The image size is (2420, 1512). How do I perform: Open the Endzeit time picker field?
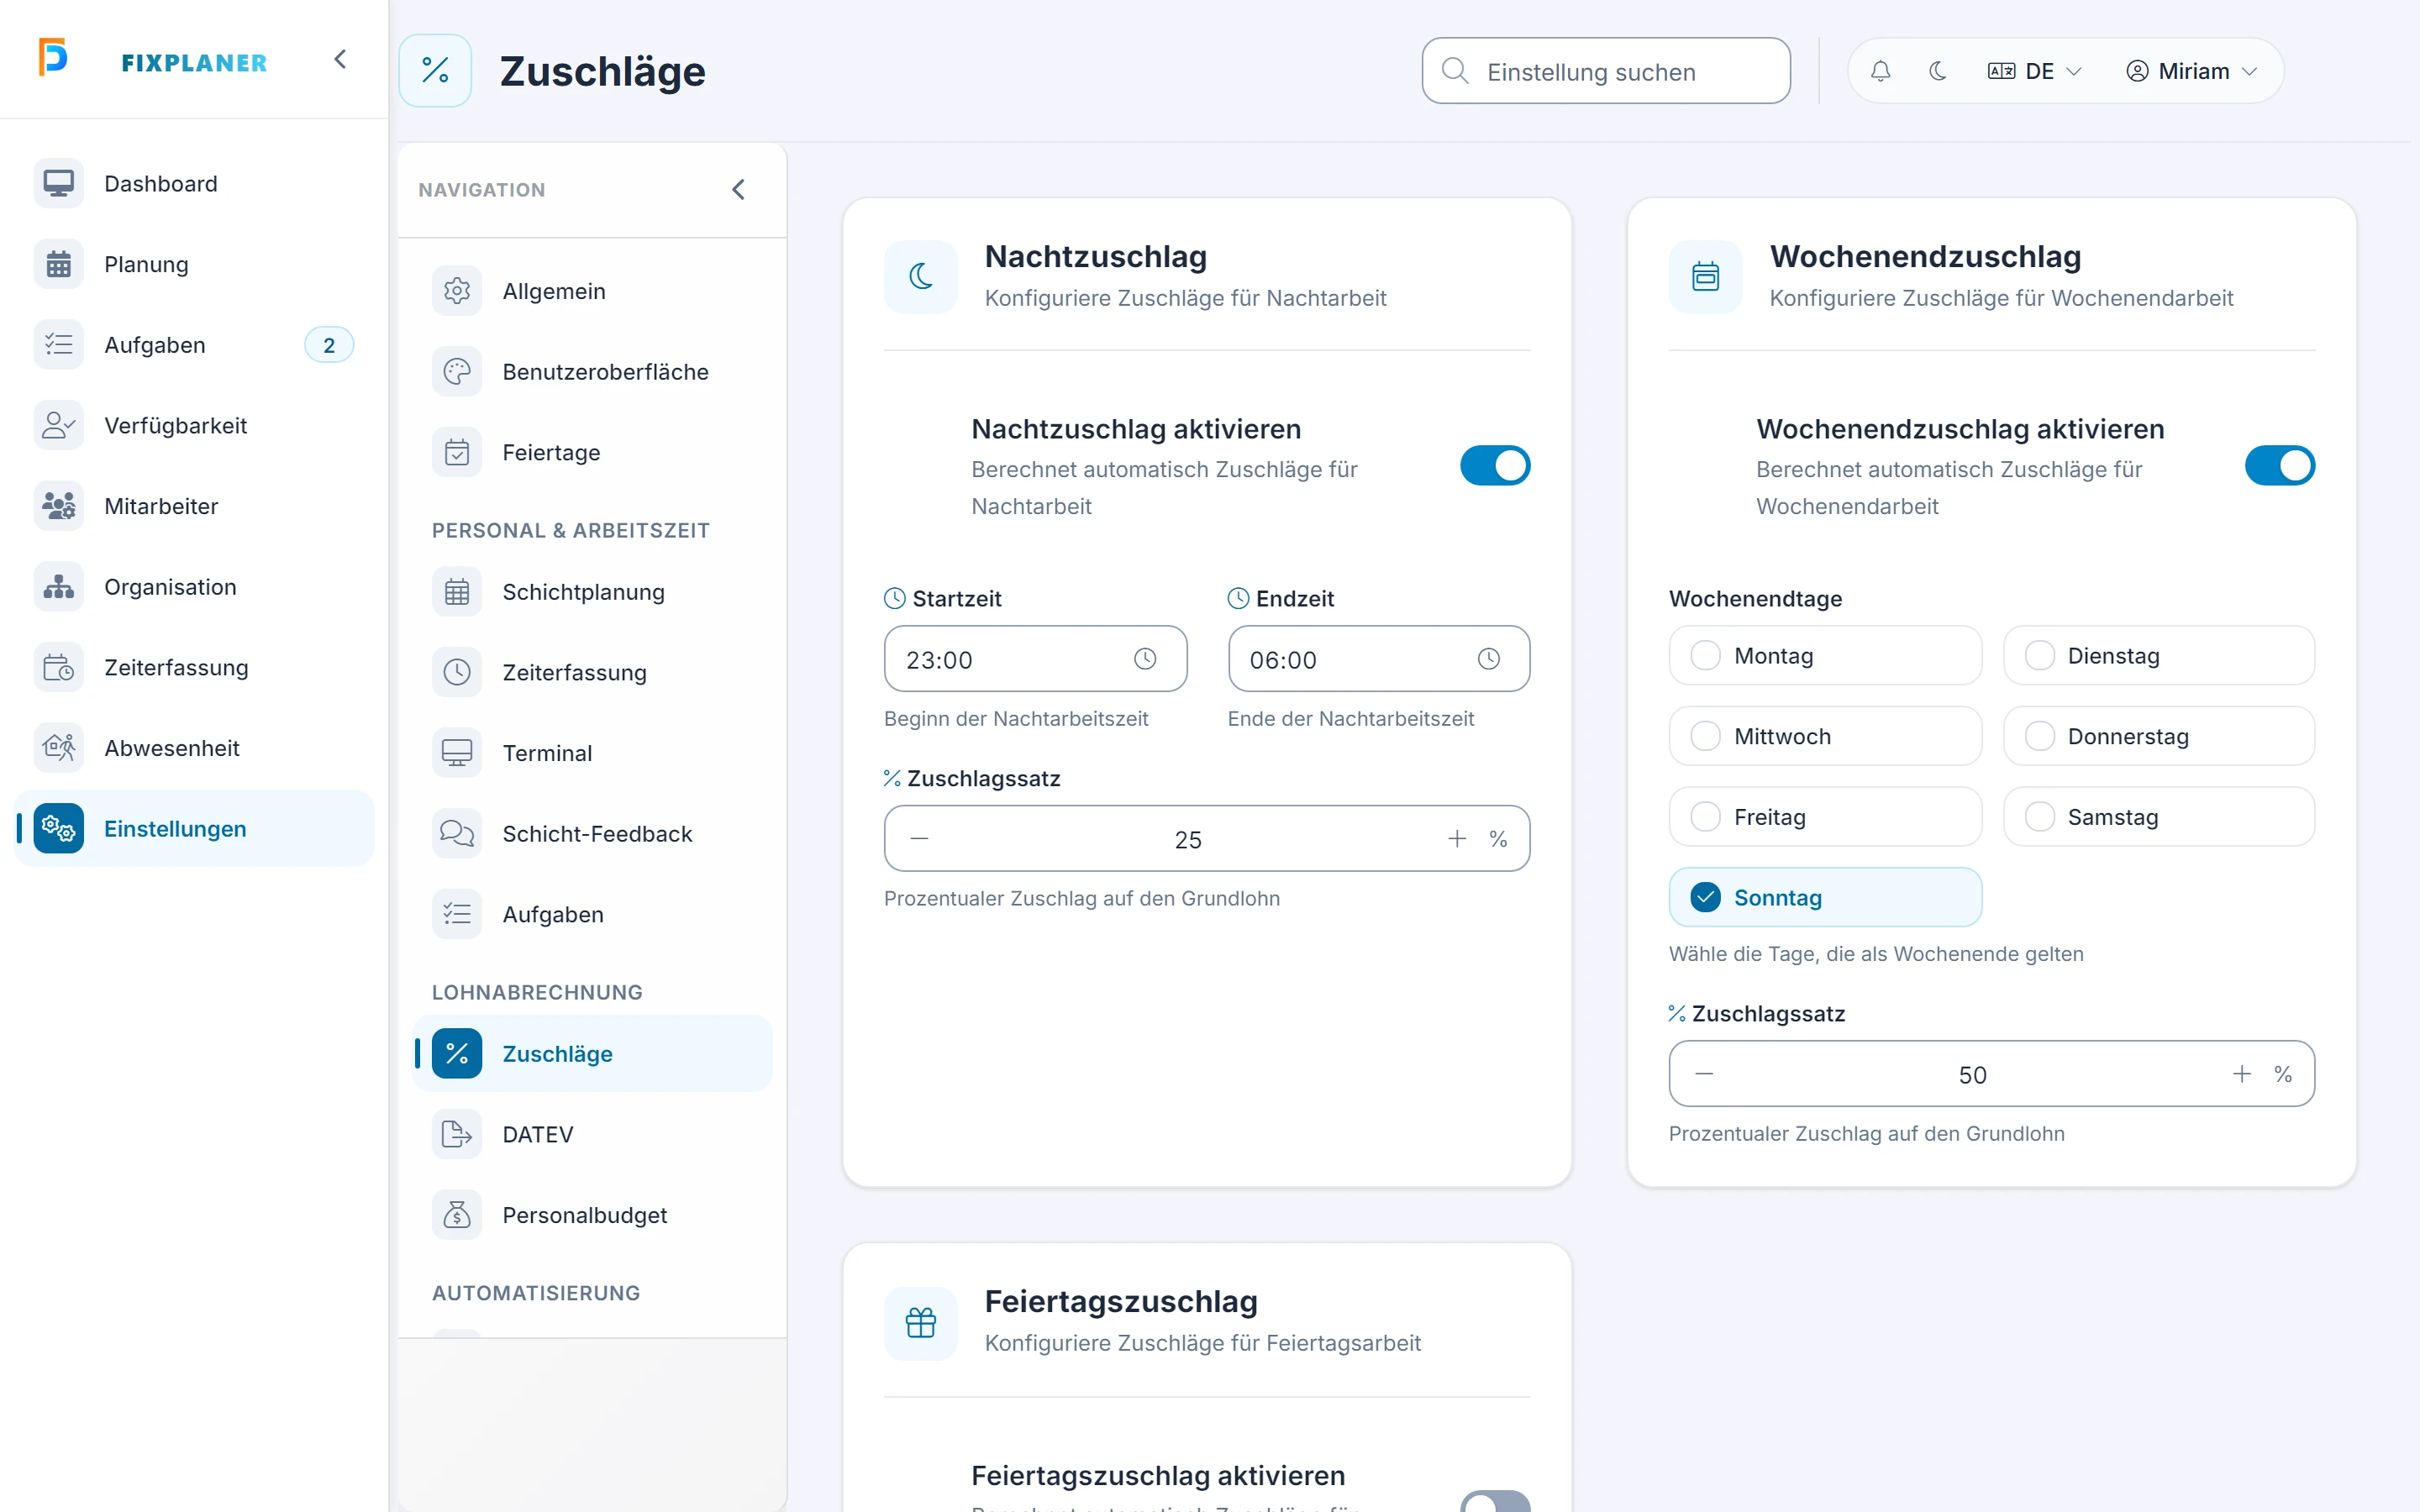[x=1379, y=659]
